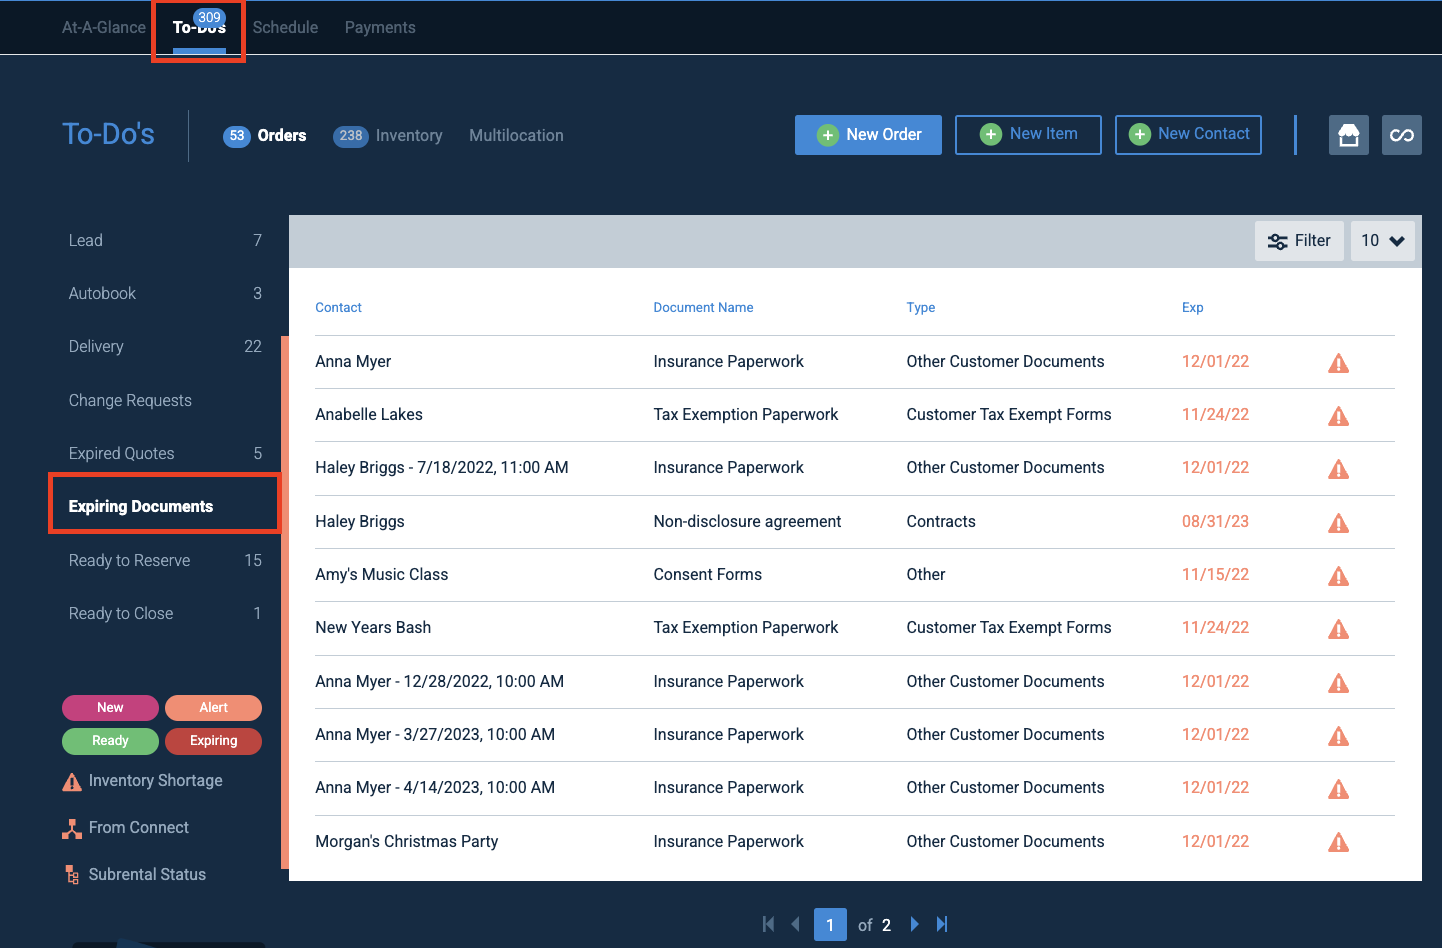The height and width of the screenshot is (948, 1442).
Task: Jump to last page with skip-forward arrow
Action: point(941,924)
